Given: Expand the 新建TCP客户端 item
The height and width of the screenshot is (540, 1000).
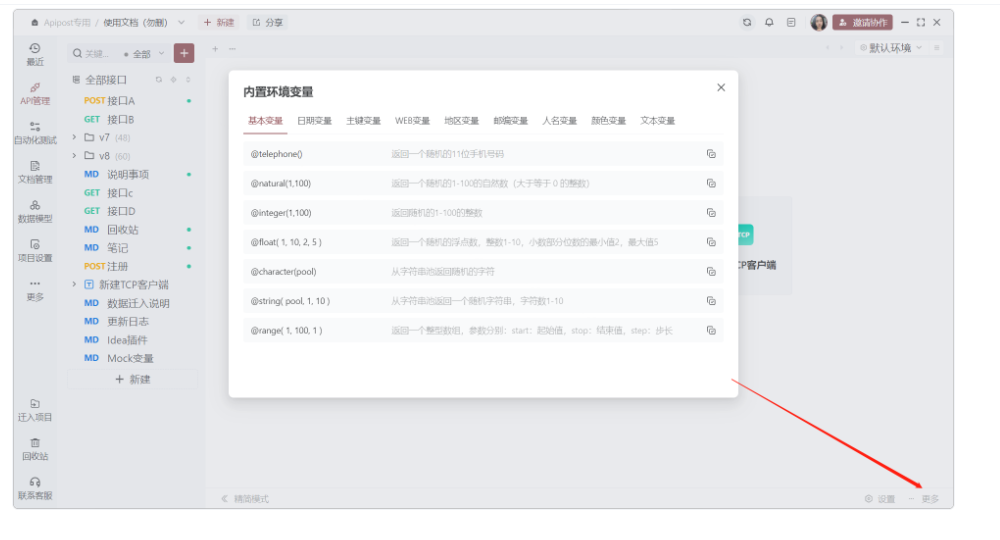Looking at the screenshot, I should [75, 284].
